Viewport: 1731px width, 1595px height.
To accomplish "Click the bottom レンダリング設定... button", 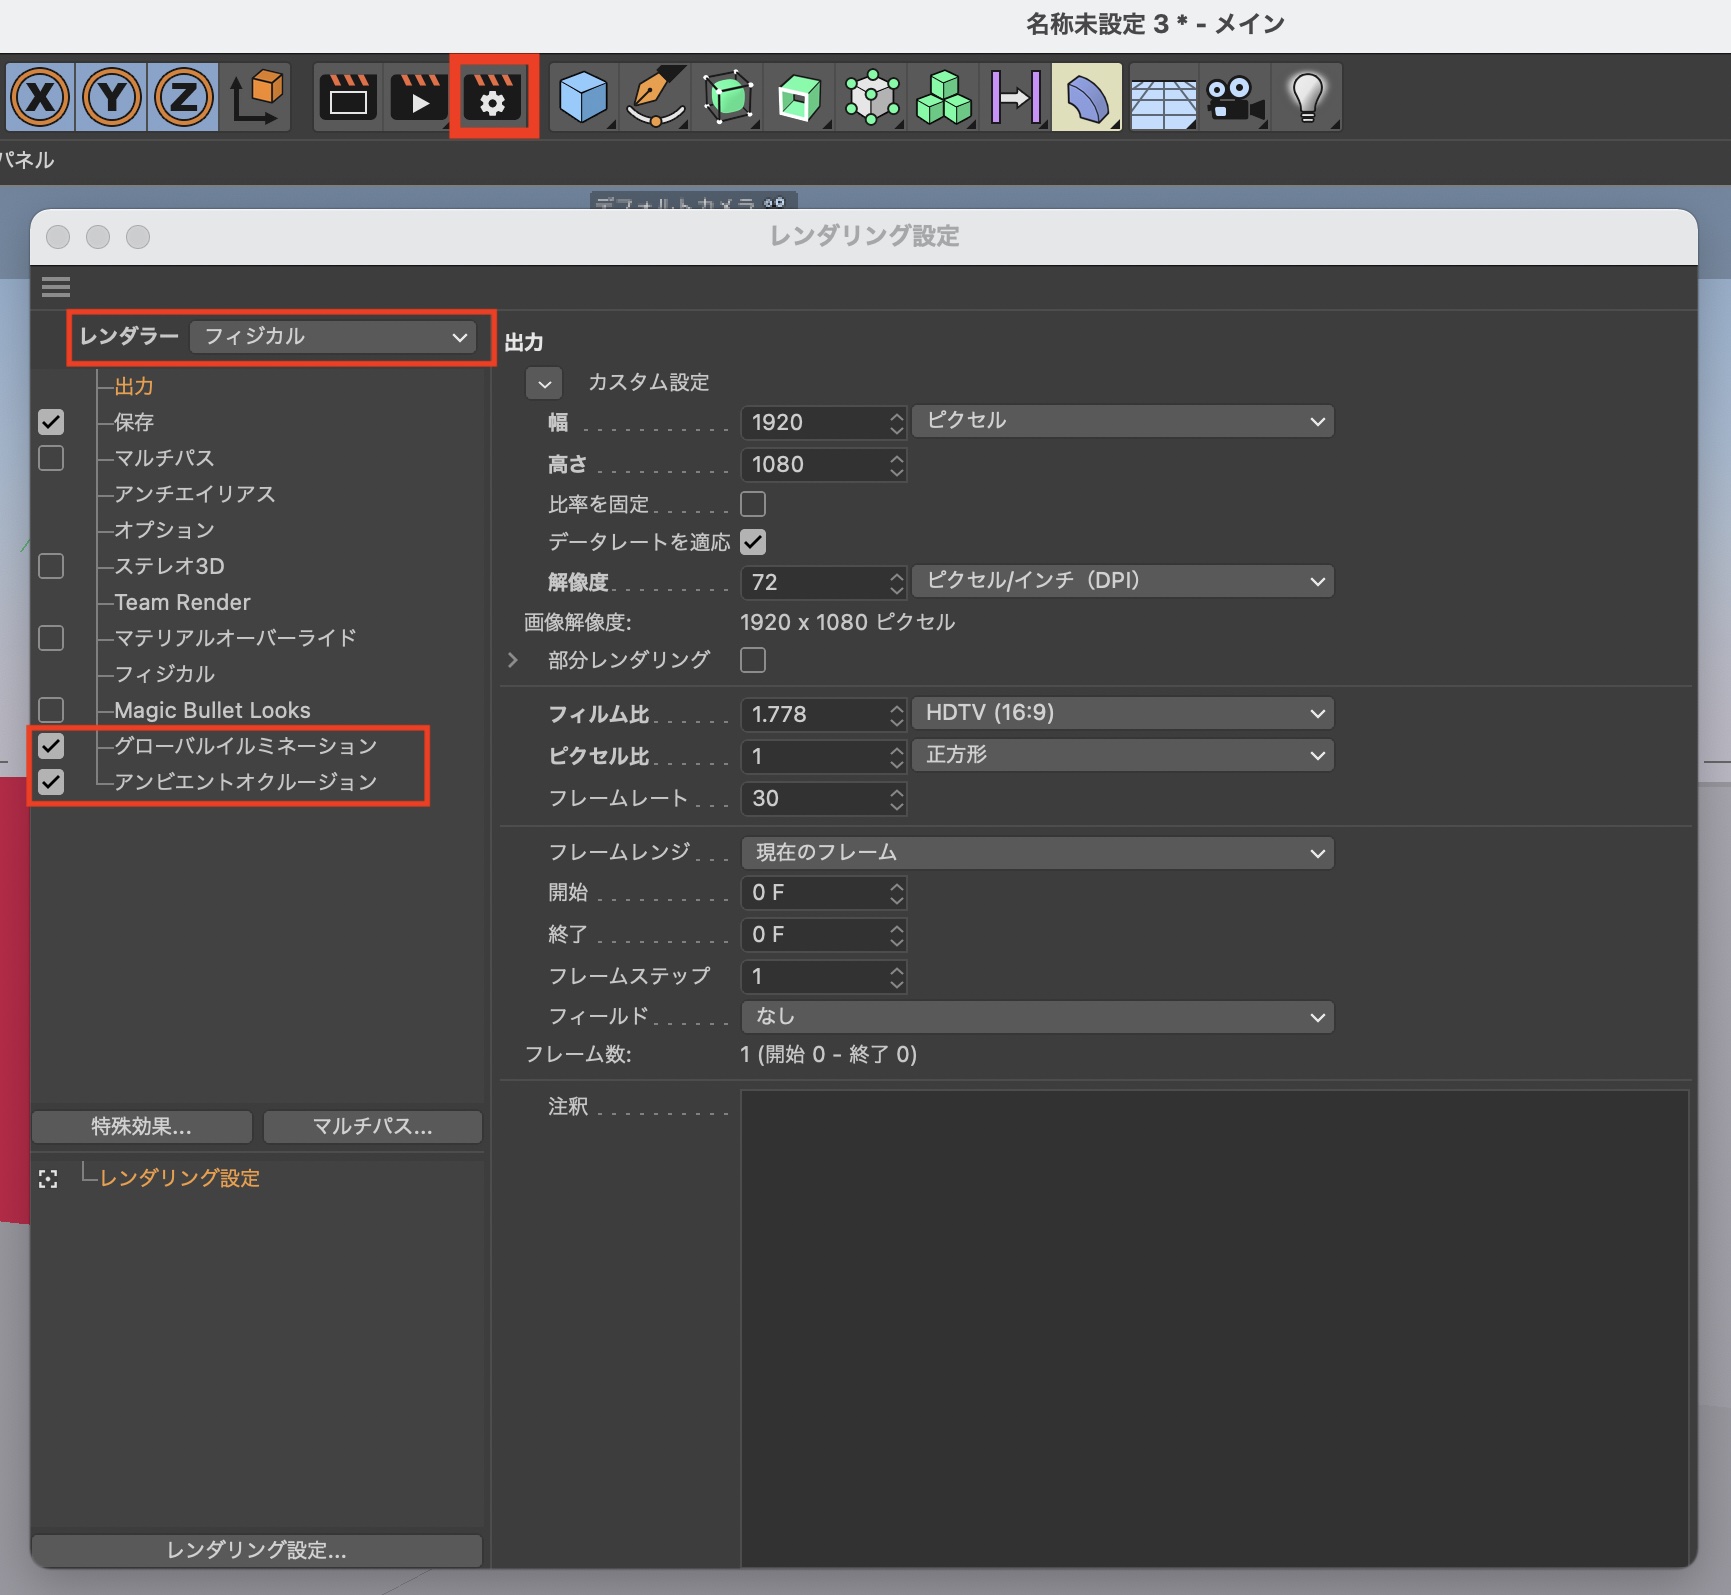I will [256, 1550].
